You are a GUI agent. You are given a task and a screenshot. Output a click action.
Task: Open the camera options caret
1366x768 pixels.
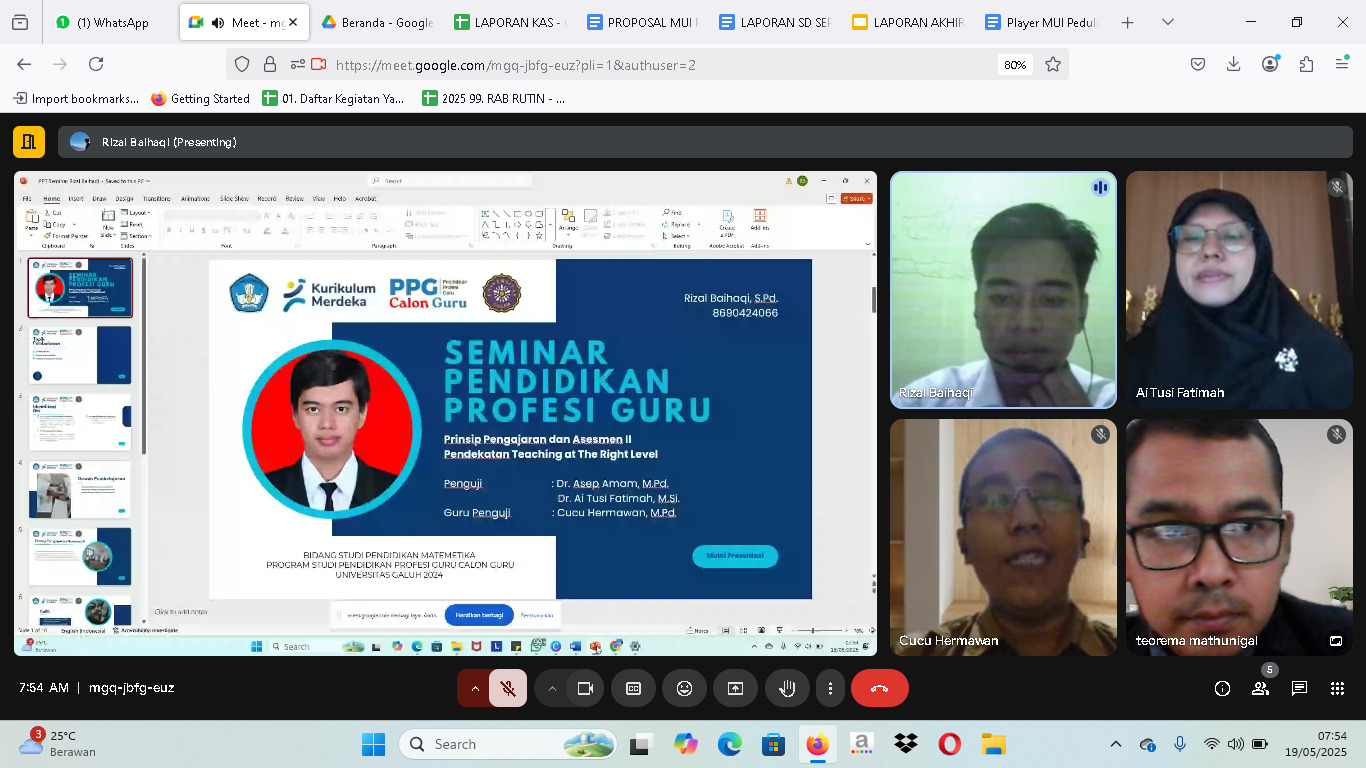pos(553,688)
